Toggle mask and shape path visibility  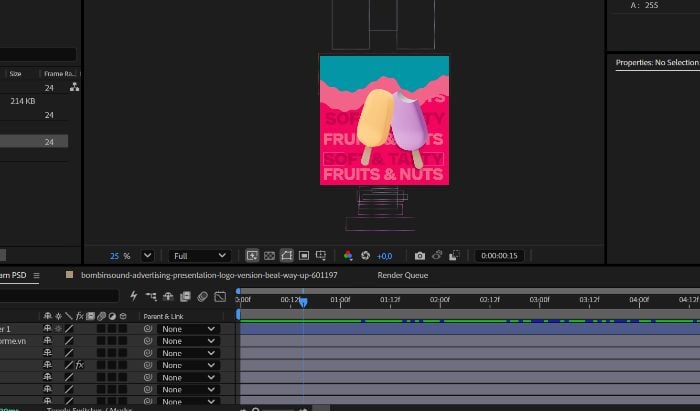[x=287, y=255]
